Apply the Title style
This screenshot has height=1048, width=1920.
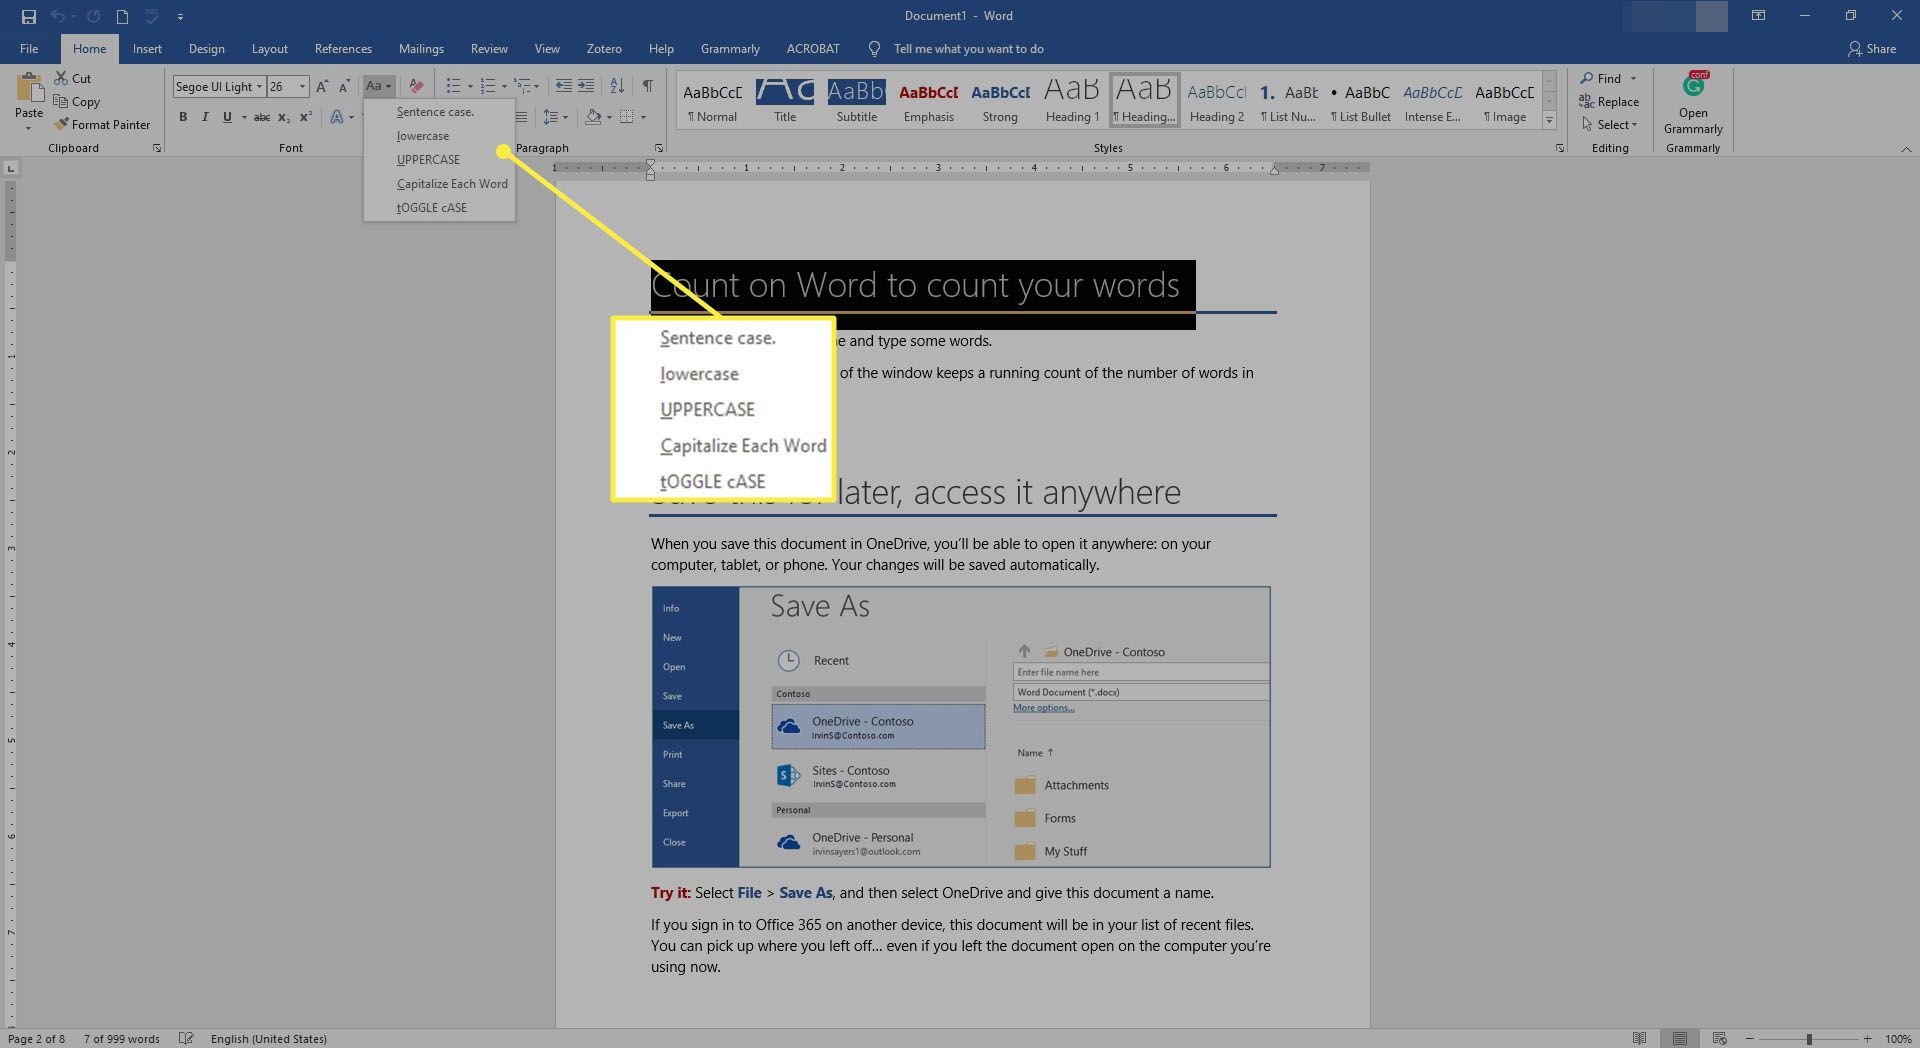pyautogui.click(x=785, y=99)
